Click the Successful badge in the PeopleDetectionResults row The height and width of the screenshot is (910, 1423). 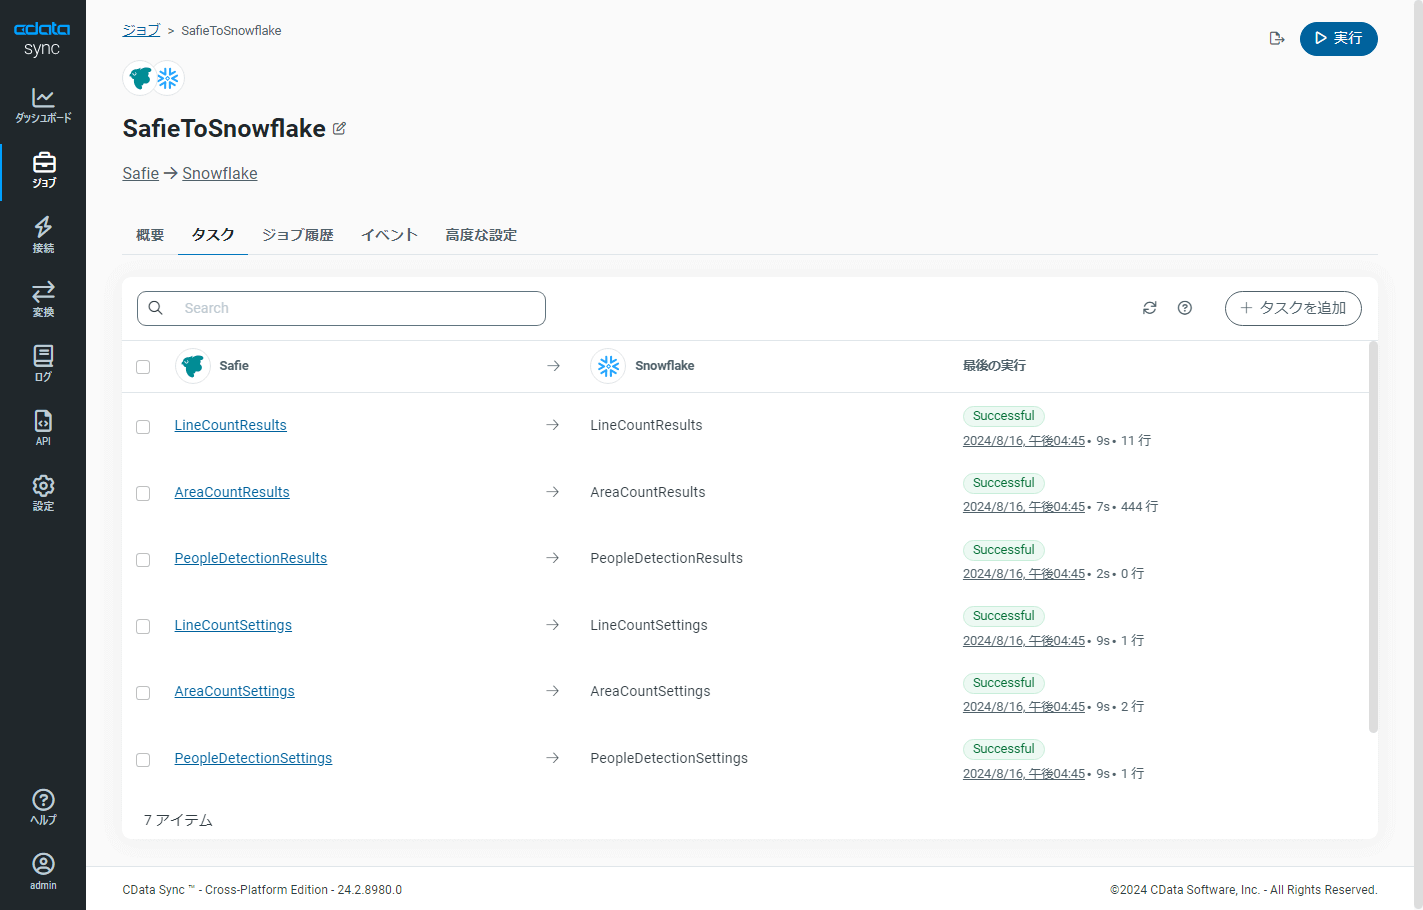tap(1004, 550)
